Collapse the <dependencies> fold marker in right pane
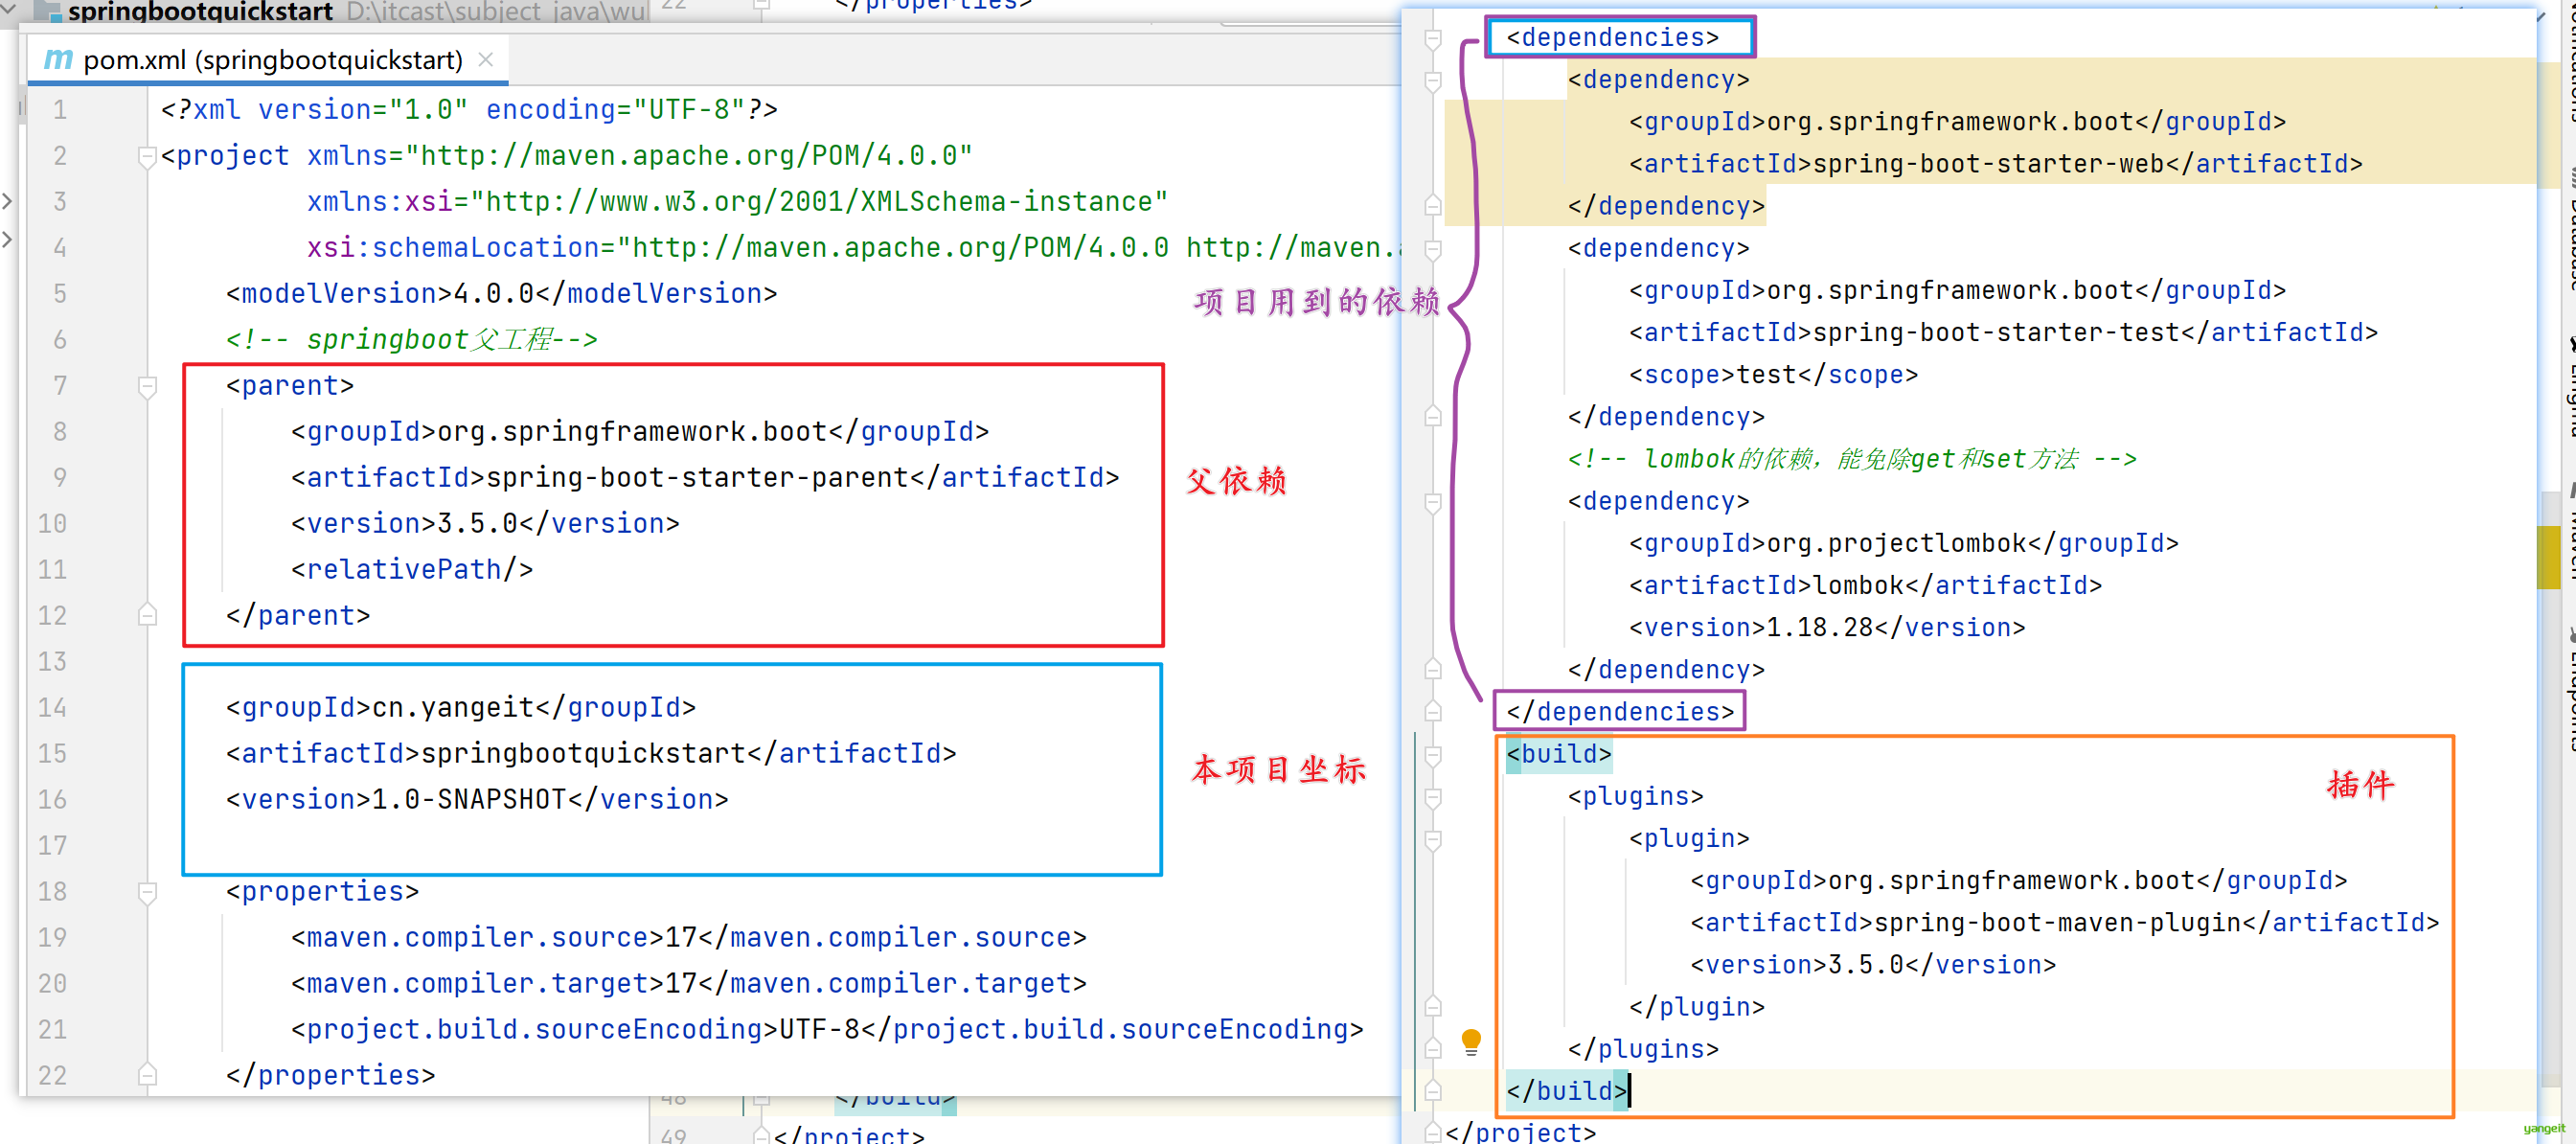The width and height of the screenshot is (2576, 1144). [1432, 38]
